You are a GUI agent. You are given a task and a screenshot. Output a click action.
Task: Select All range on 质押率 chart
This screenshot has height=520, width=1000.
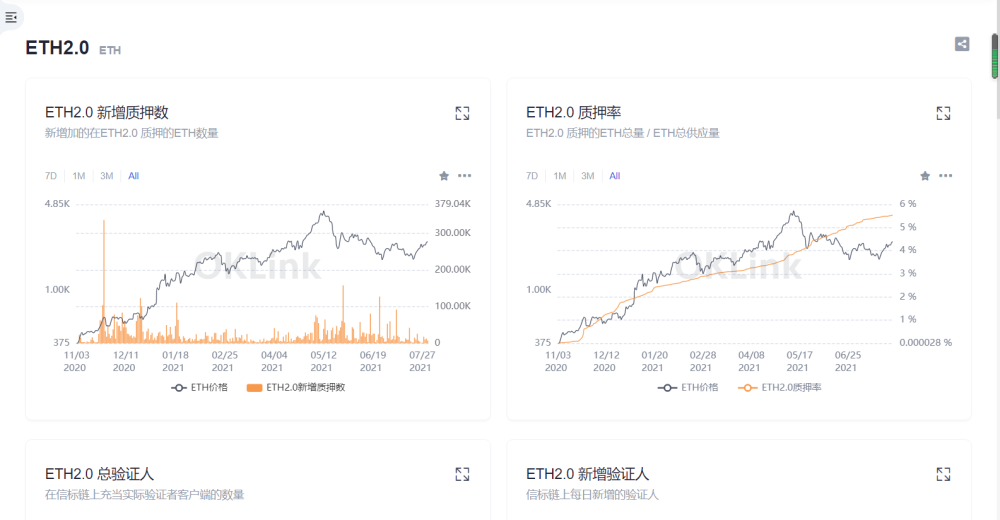point(614,176)
